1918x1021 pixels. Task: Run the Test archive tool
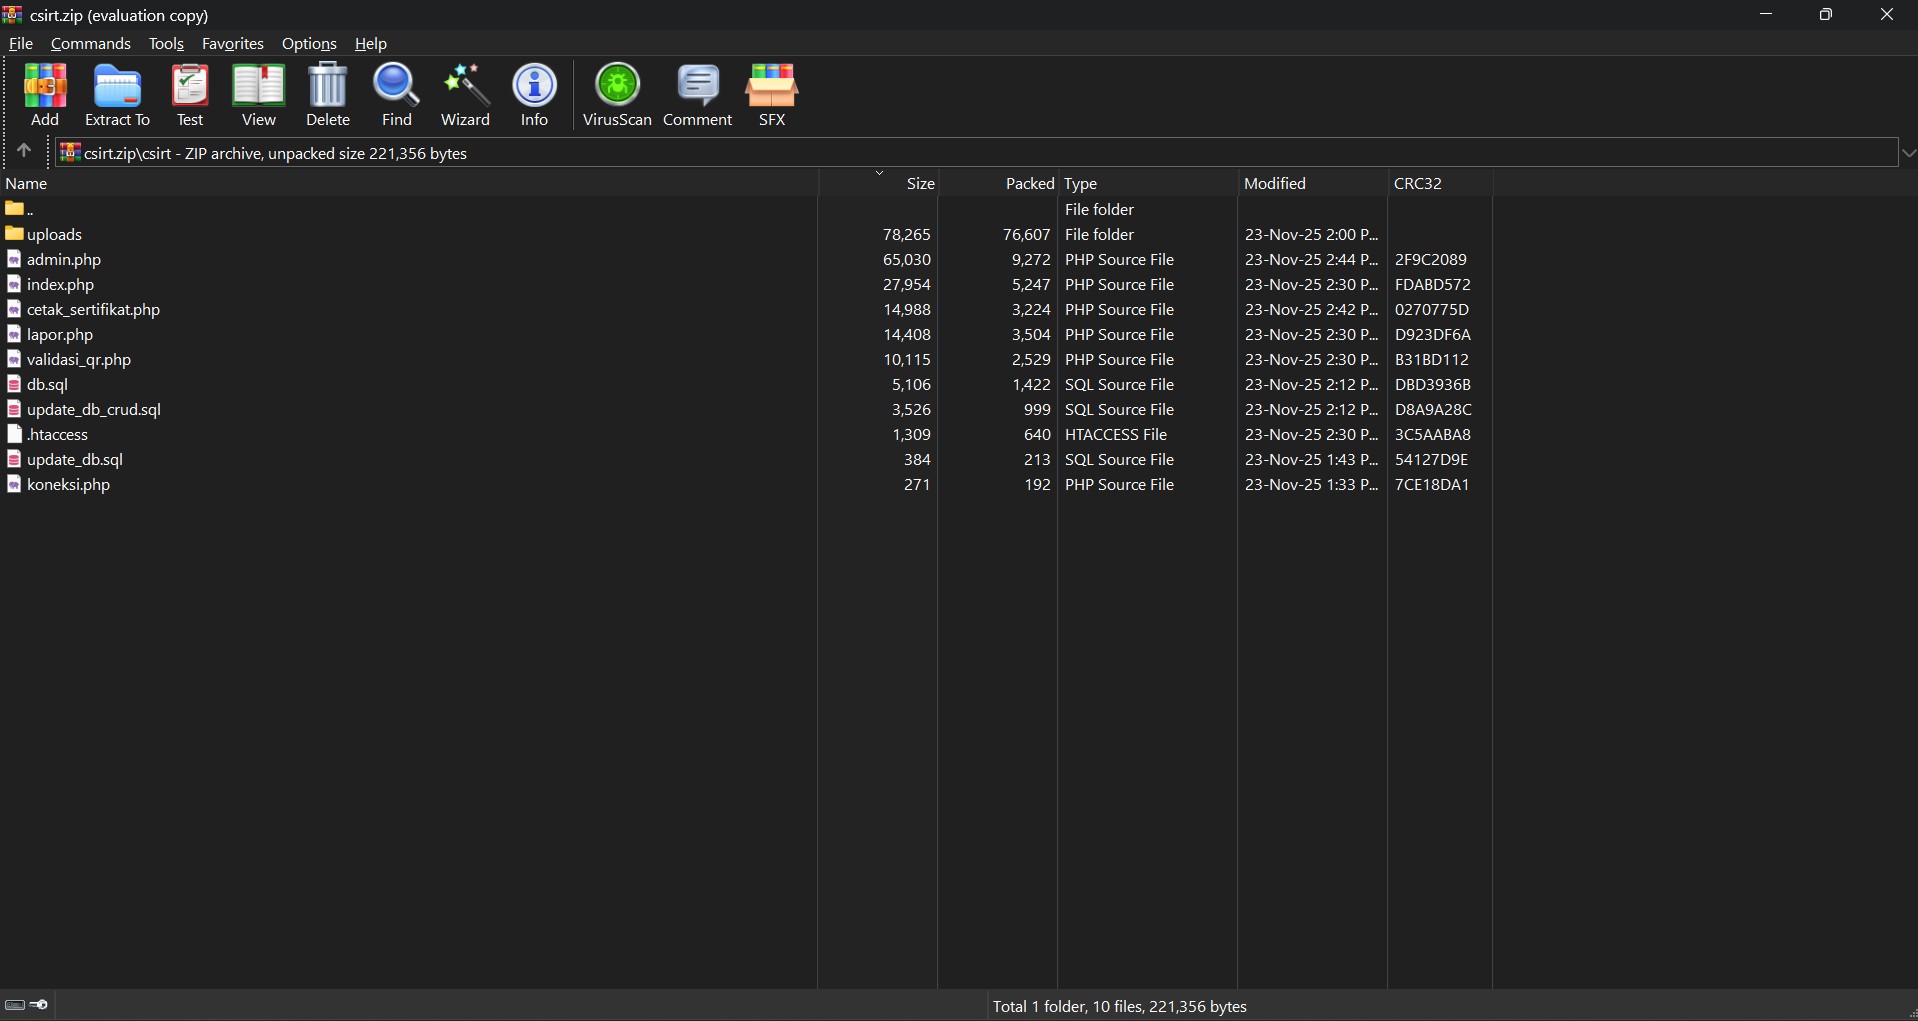(190, 95)
